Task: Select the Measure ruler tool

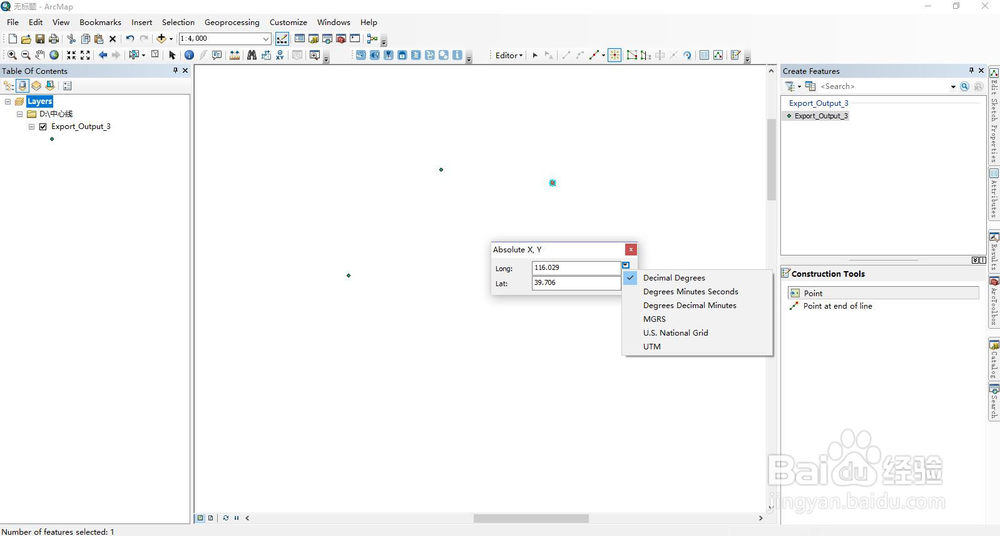Action: (x=235, y=56)
